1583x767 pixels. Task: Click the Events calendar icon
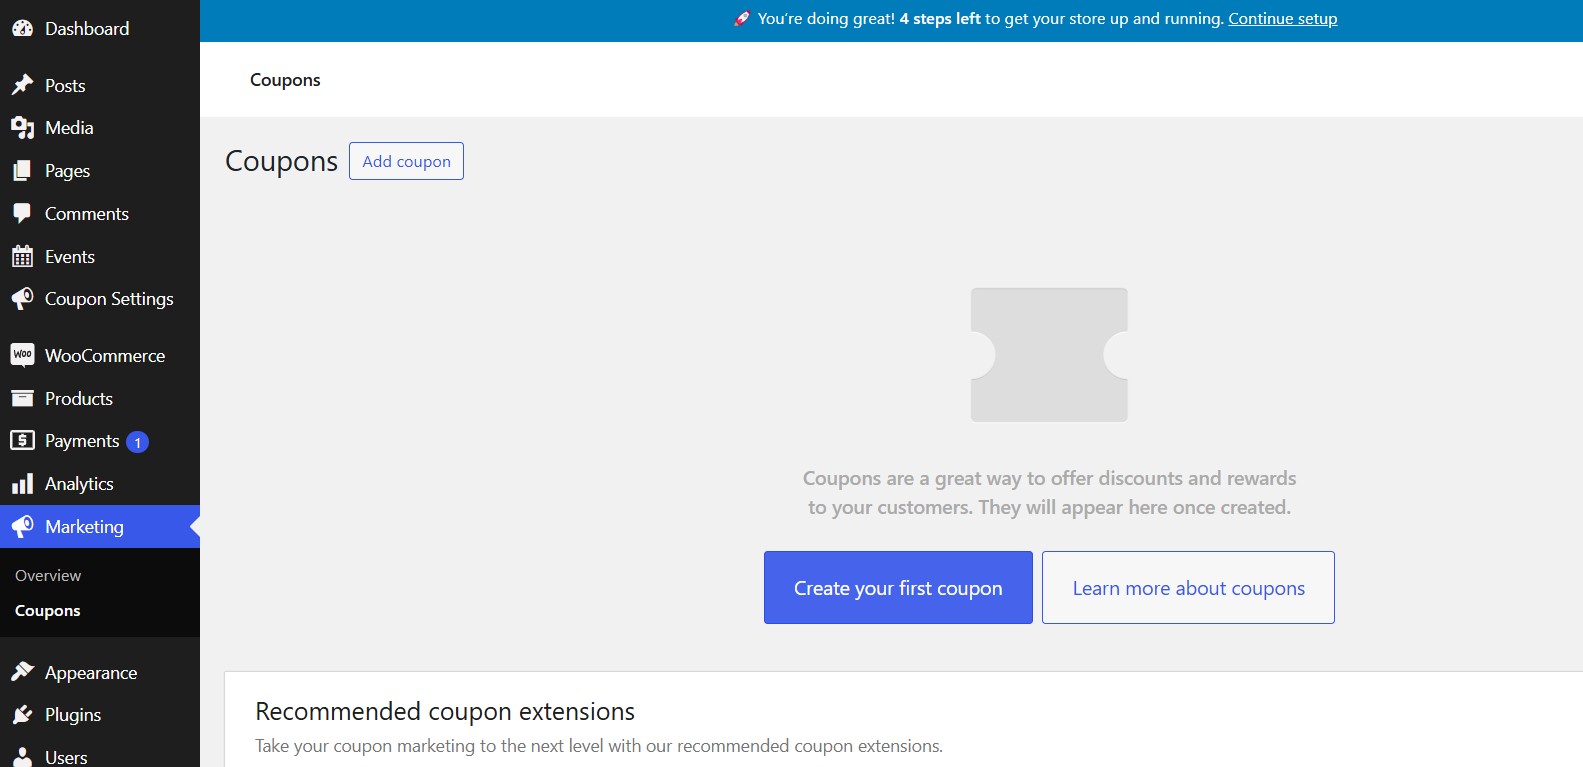[22, 257]
